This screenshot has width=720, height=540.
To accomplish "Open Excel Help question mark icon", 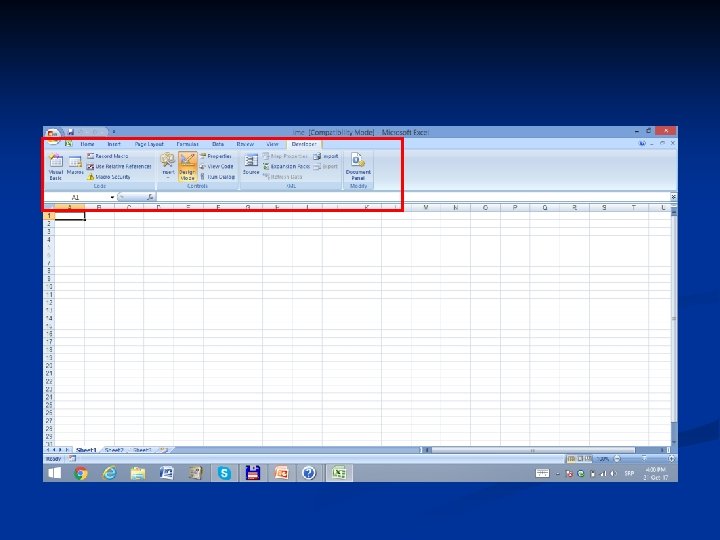I will pos(642,143).
